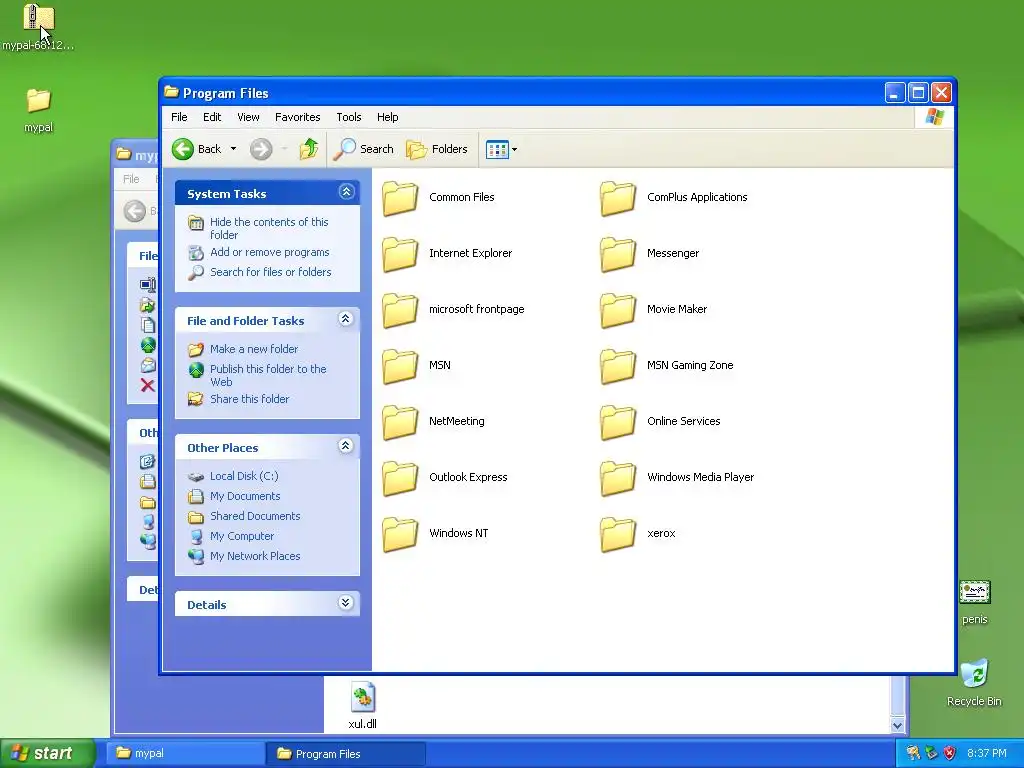1024x768 pixels.
Task: Click the Start button
Action: point(47,753)
